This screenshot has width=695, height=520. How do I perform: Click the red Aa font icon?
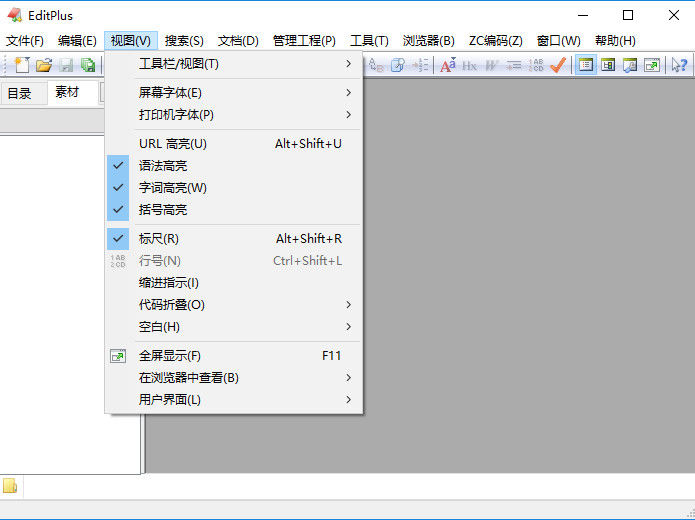click(x=448, y=65)
